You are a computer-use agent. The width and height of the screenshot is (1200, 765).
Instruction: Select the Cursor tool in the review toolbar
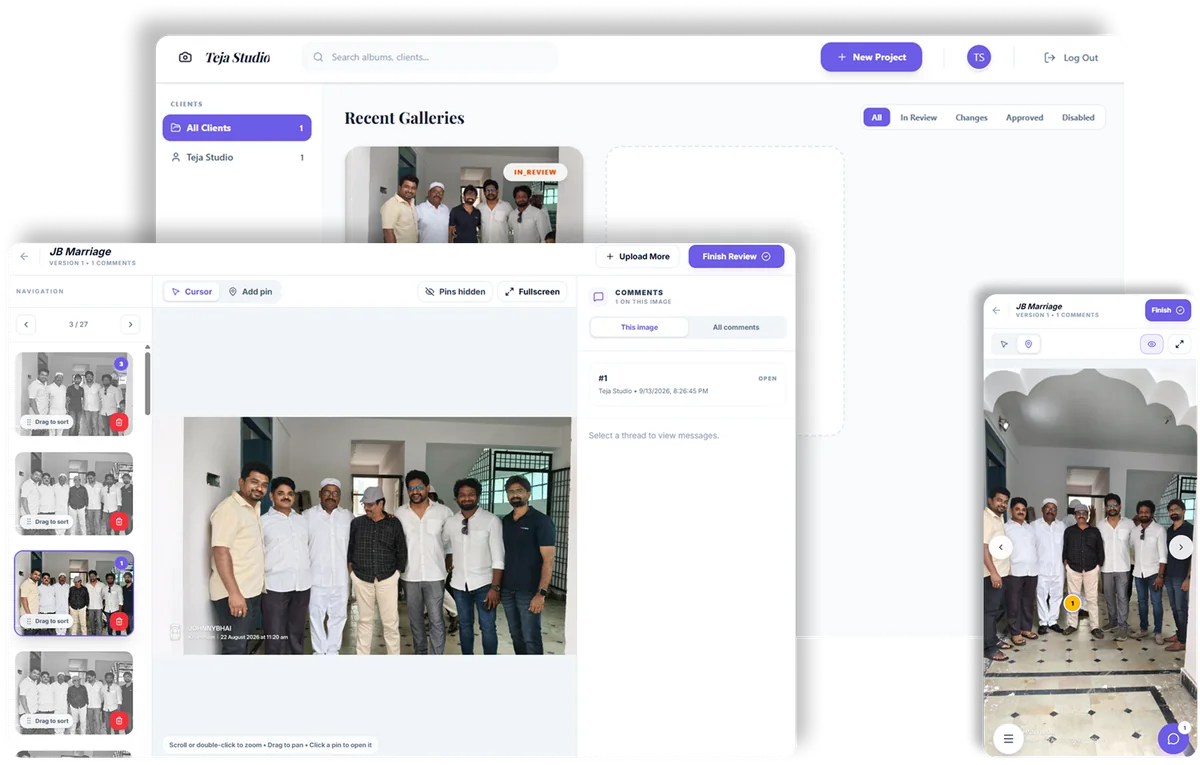(191, 292)
